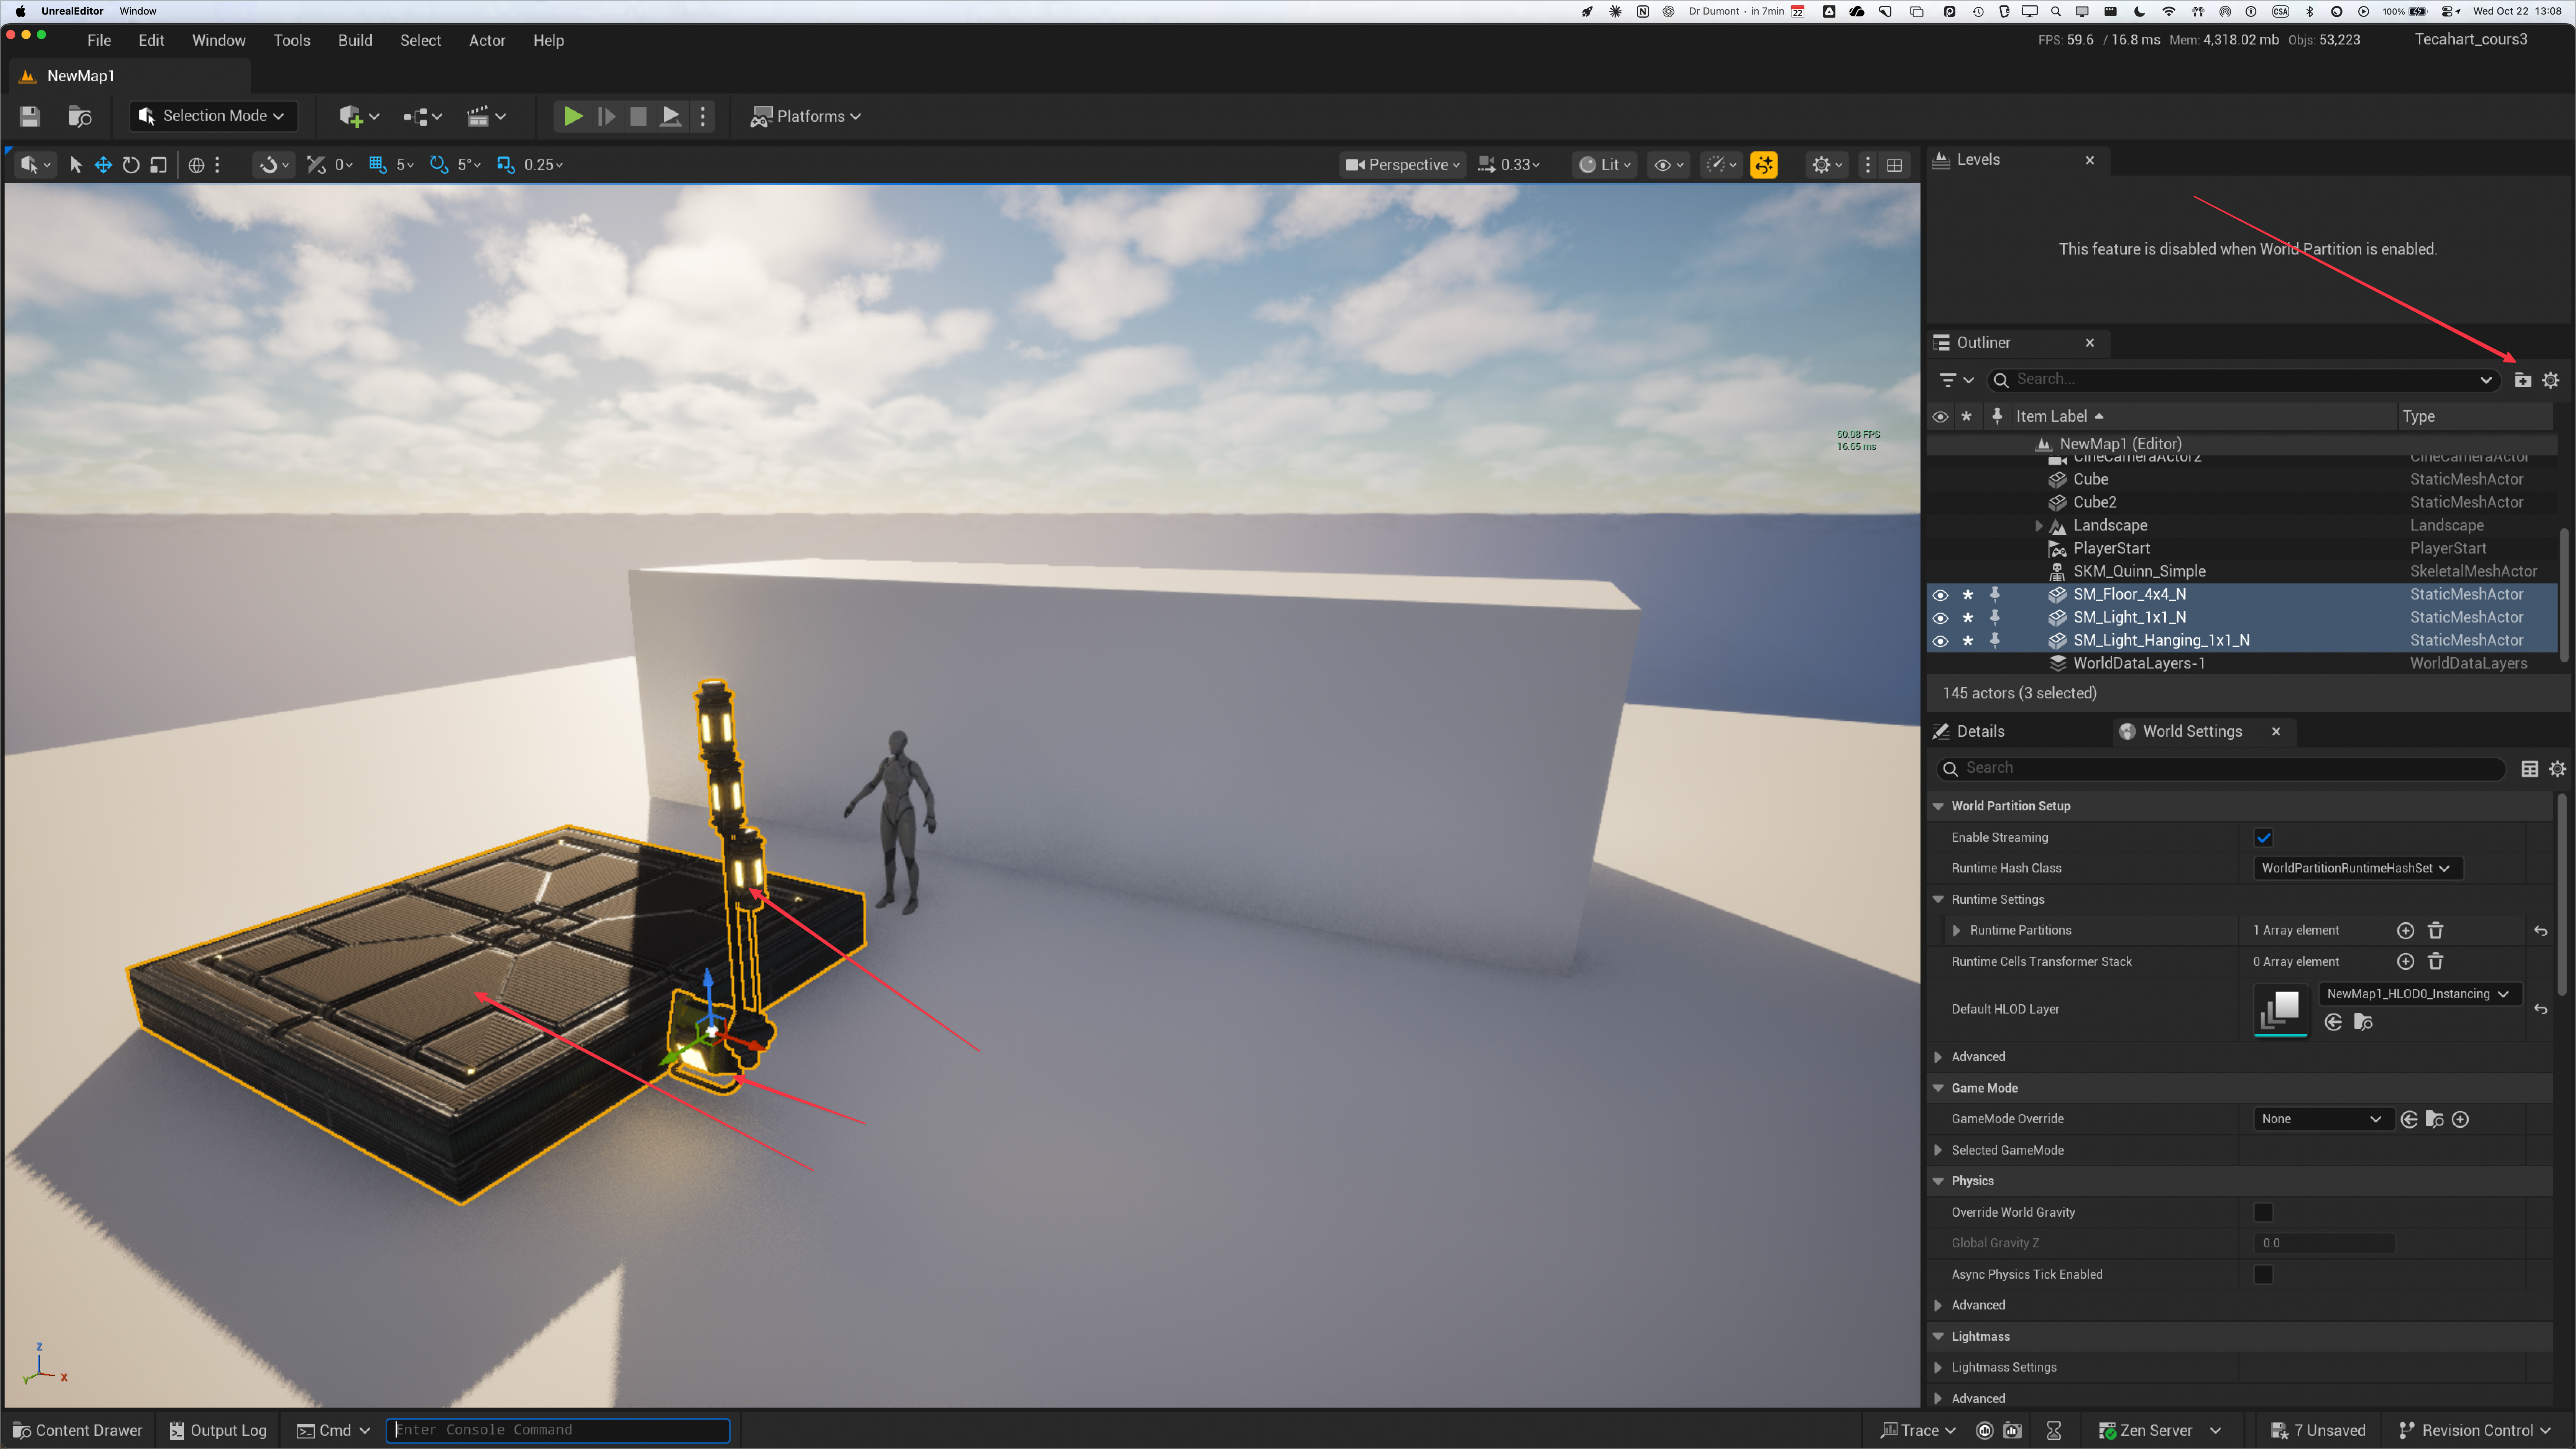The height and width of the screenshot is (1449, 2576).
Task: Open the Perspective viewport type dropdown
Action: (1402, 165)
